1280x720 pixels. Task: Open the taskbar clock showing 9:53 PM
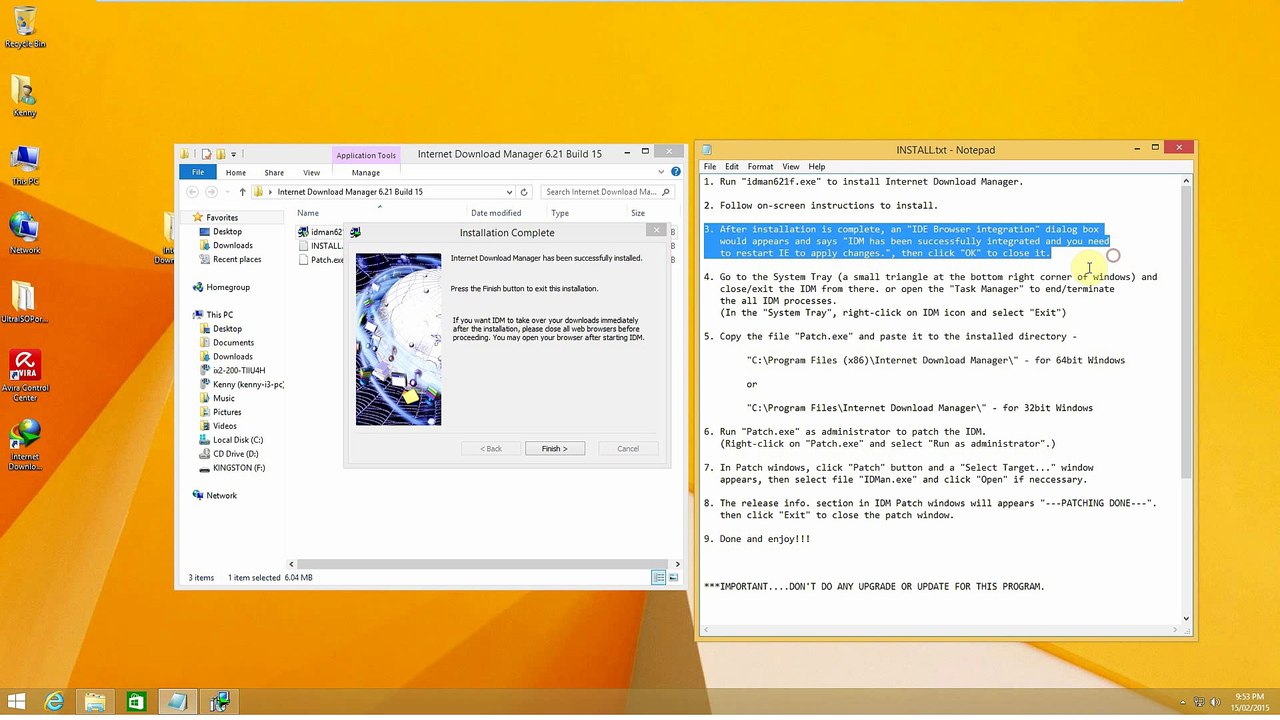tap(1249, 702)
